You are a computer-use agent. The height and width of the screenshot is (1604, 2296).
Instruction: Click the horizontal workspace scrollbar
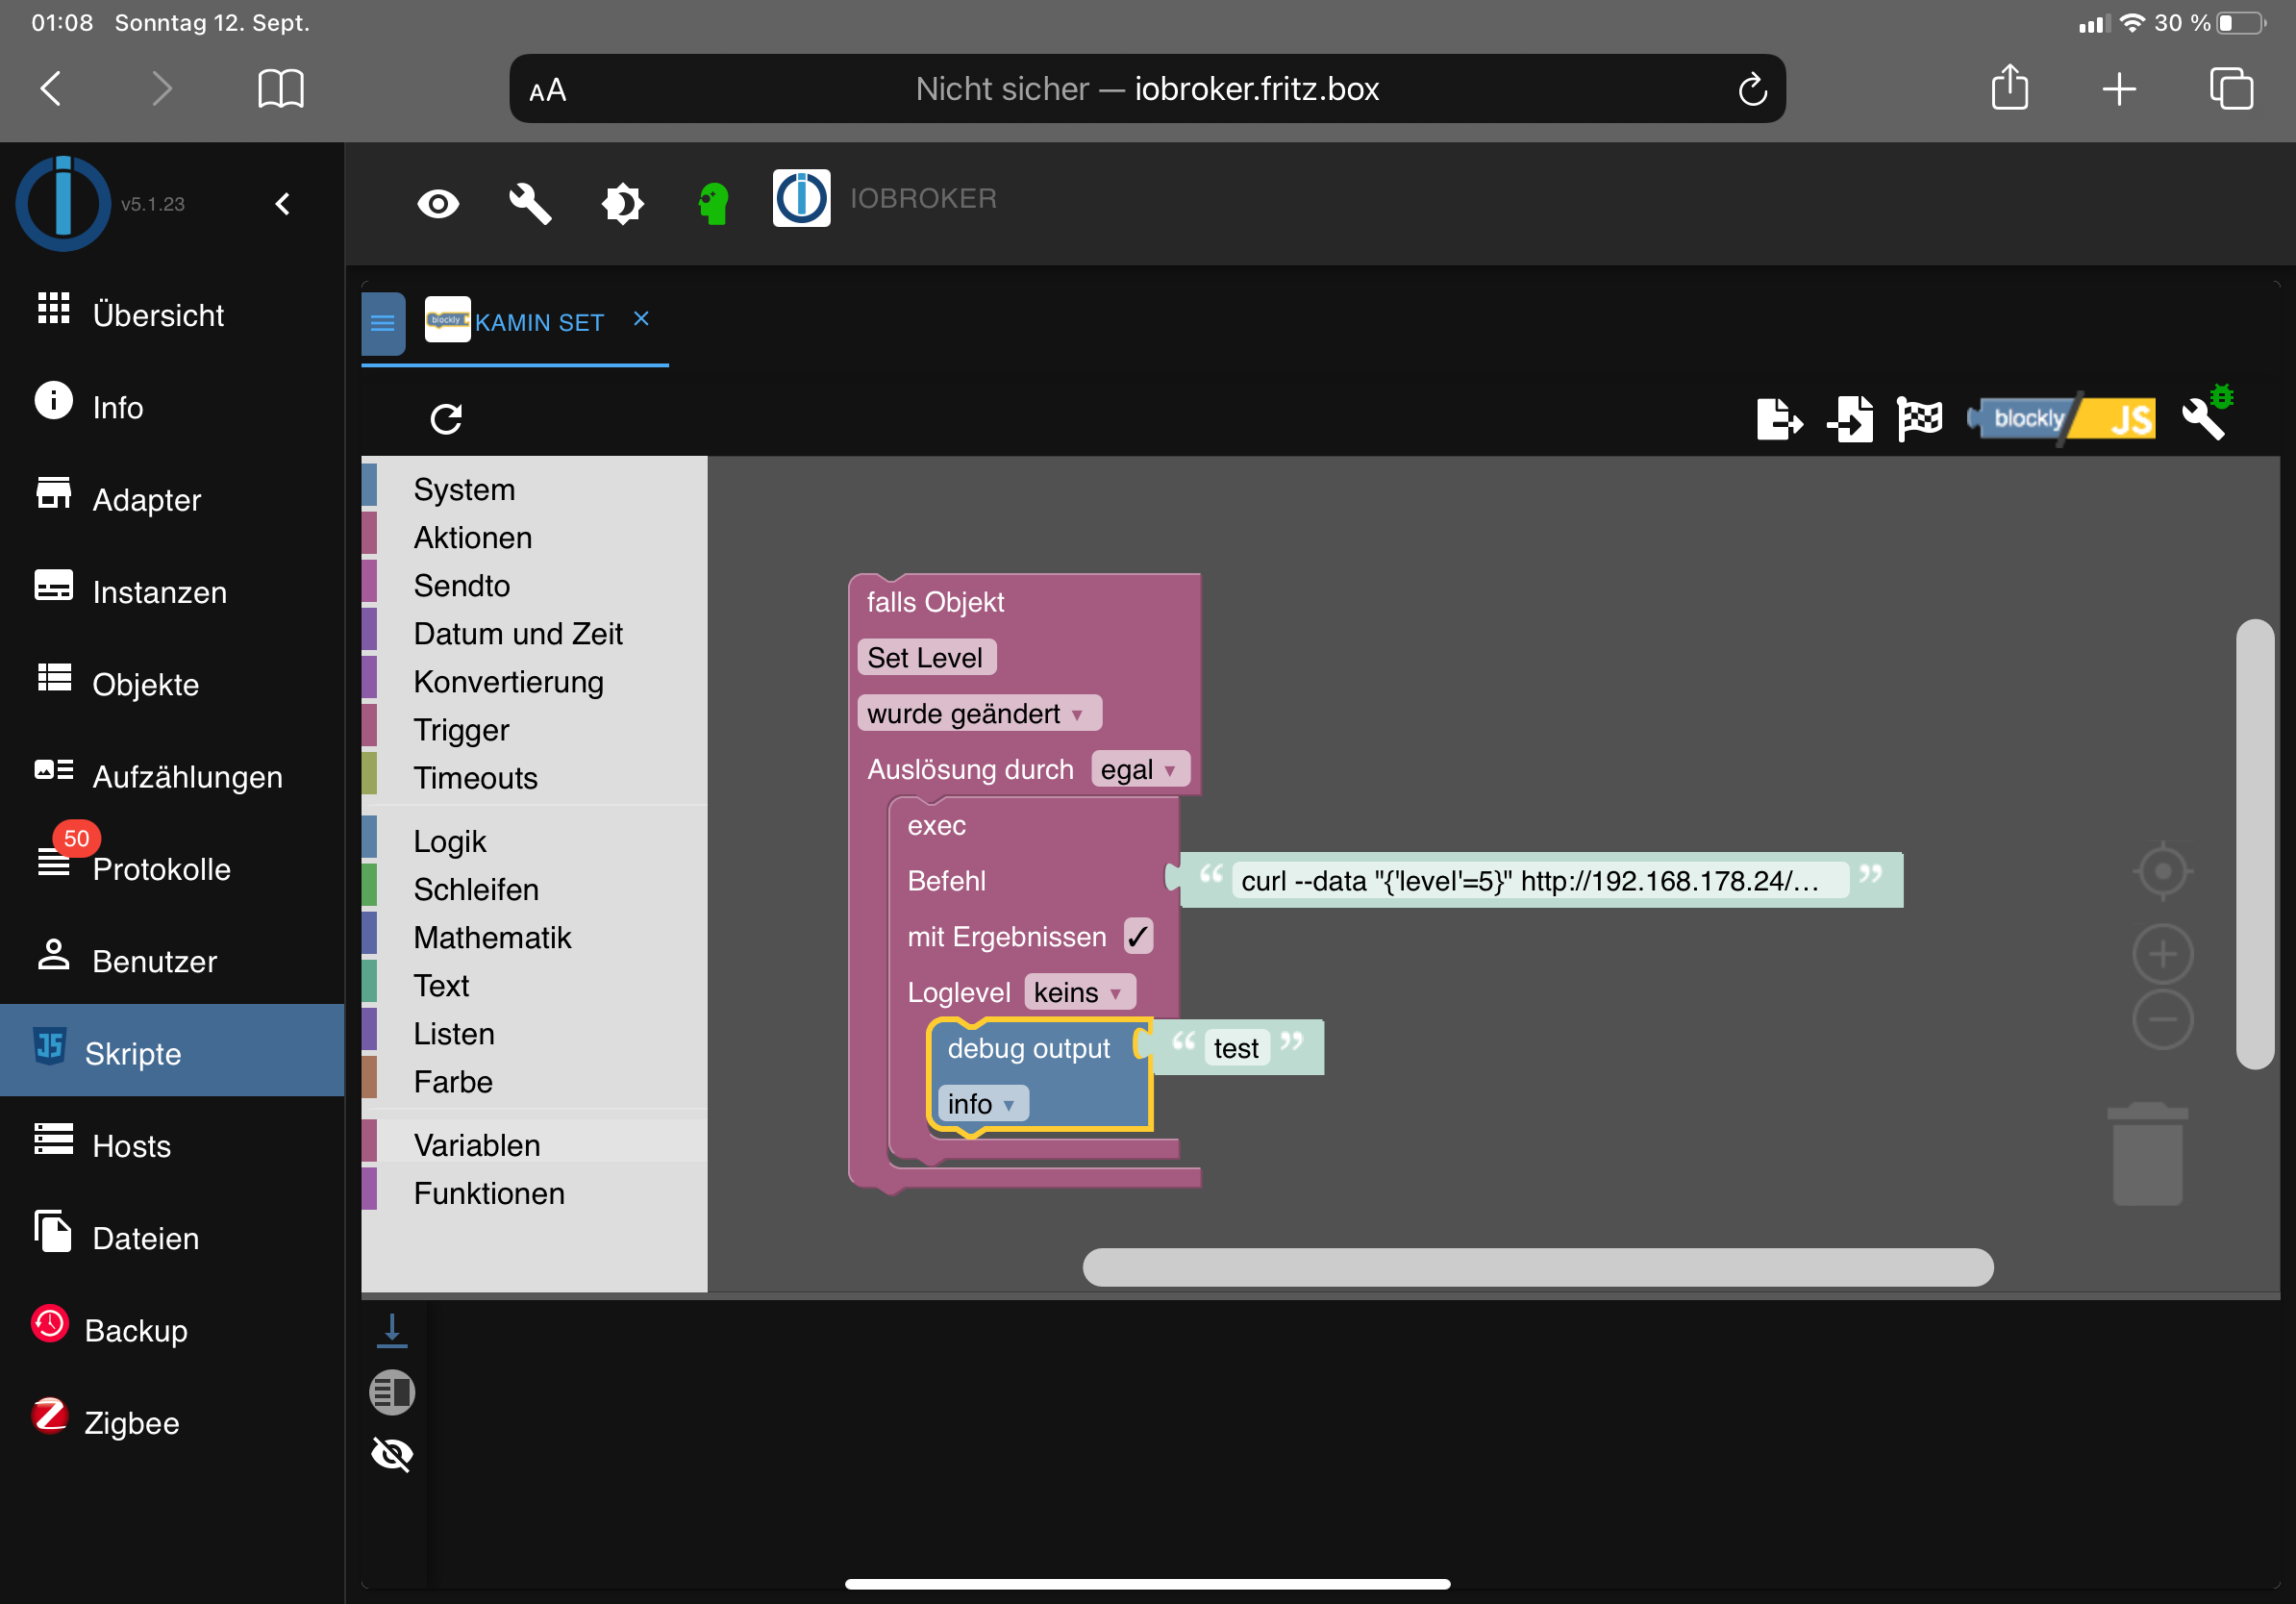point(1537,1267)
